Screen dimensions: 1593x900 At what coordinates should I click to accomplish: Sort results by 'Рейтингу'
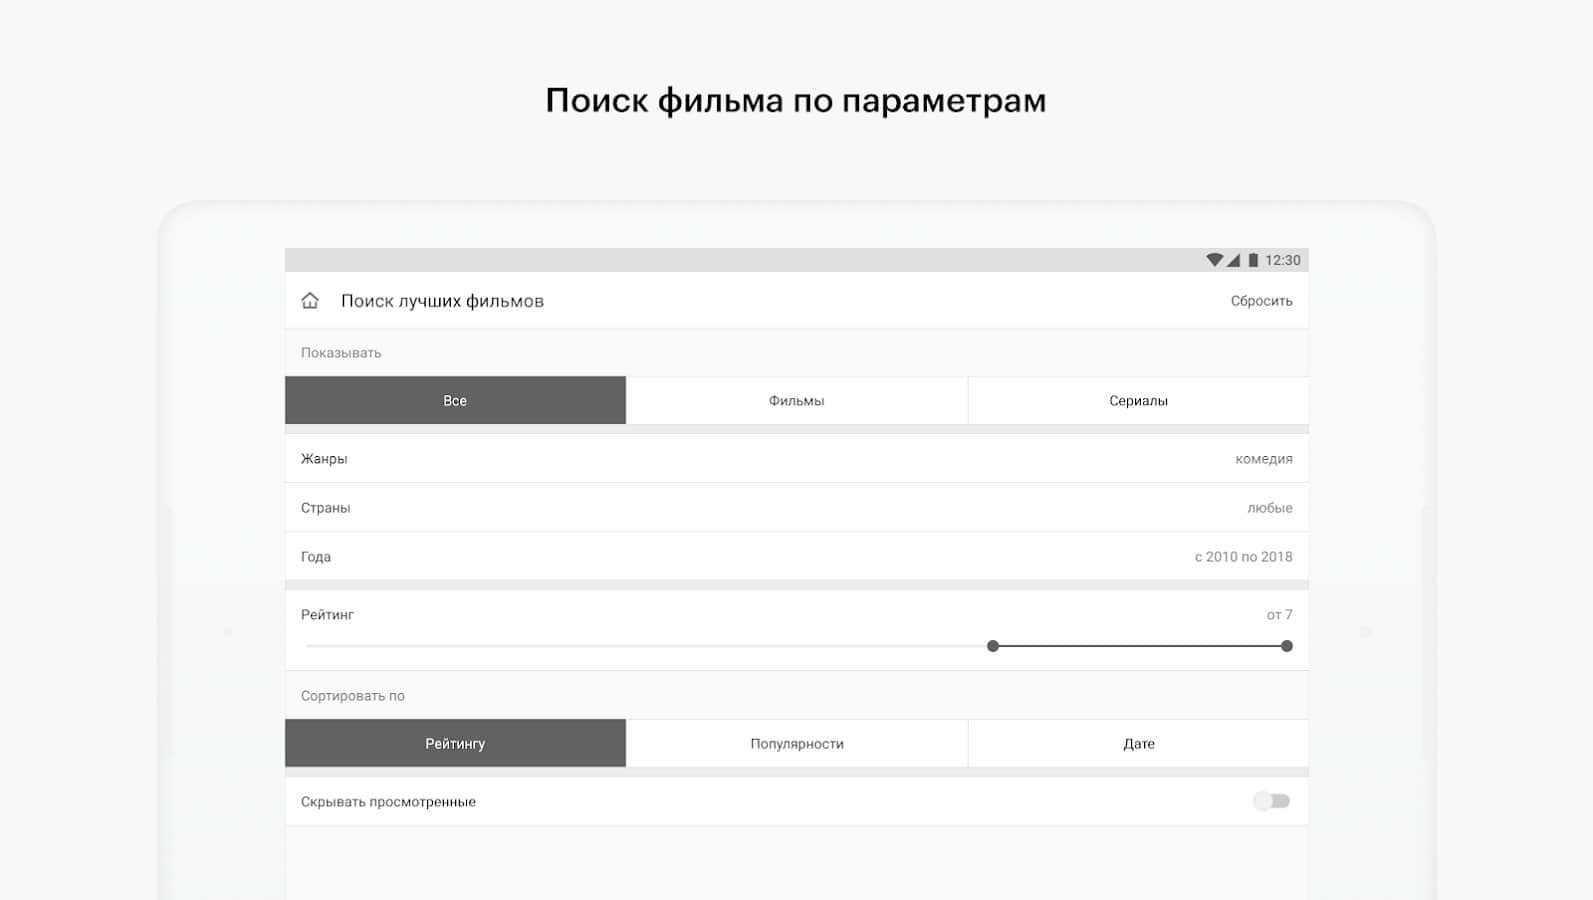(455, 743)
